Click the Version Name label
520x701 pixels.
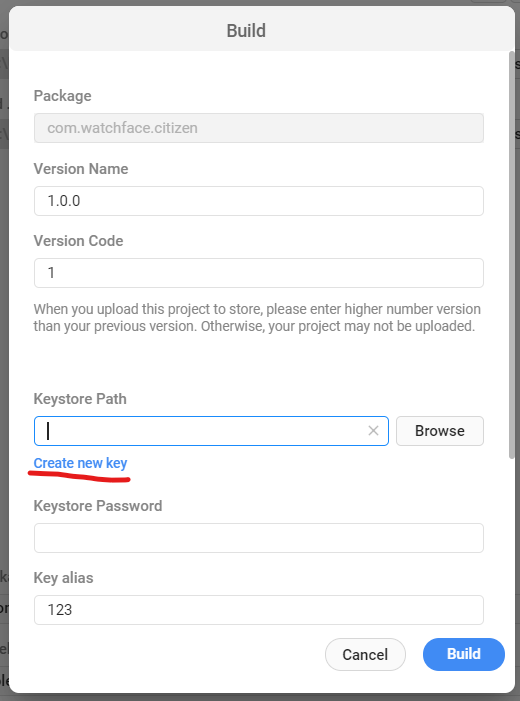point(81,169)
